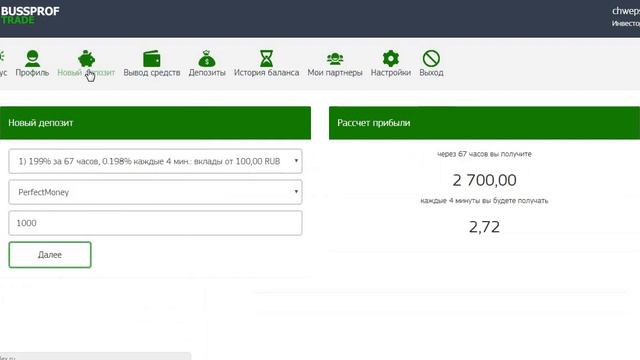Click the 2,72 per-interval value
The image size is (640, 360).
click(x=484, y=227)
